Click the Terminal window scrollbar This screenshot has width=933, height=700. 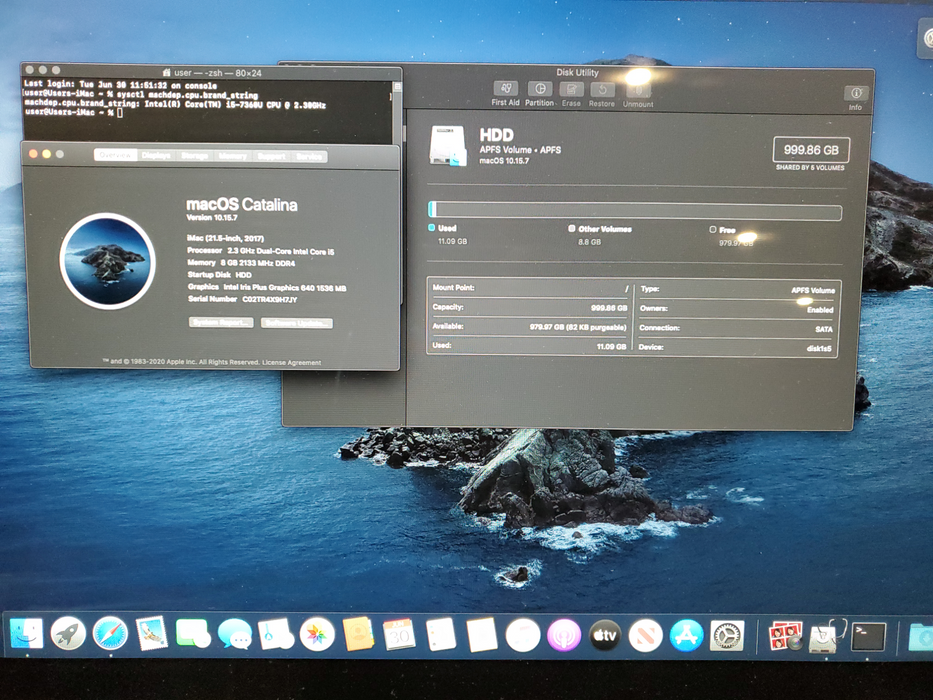coord(397,111)
